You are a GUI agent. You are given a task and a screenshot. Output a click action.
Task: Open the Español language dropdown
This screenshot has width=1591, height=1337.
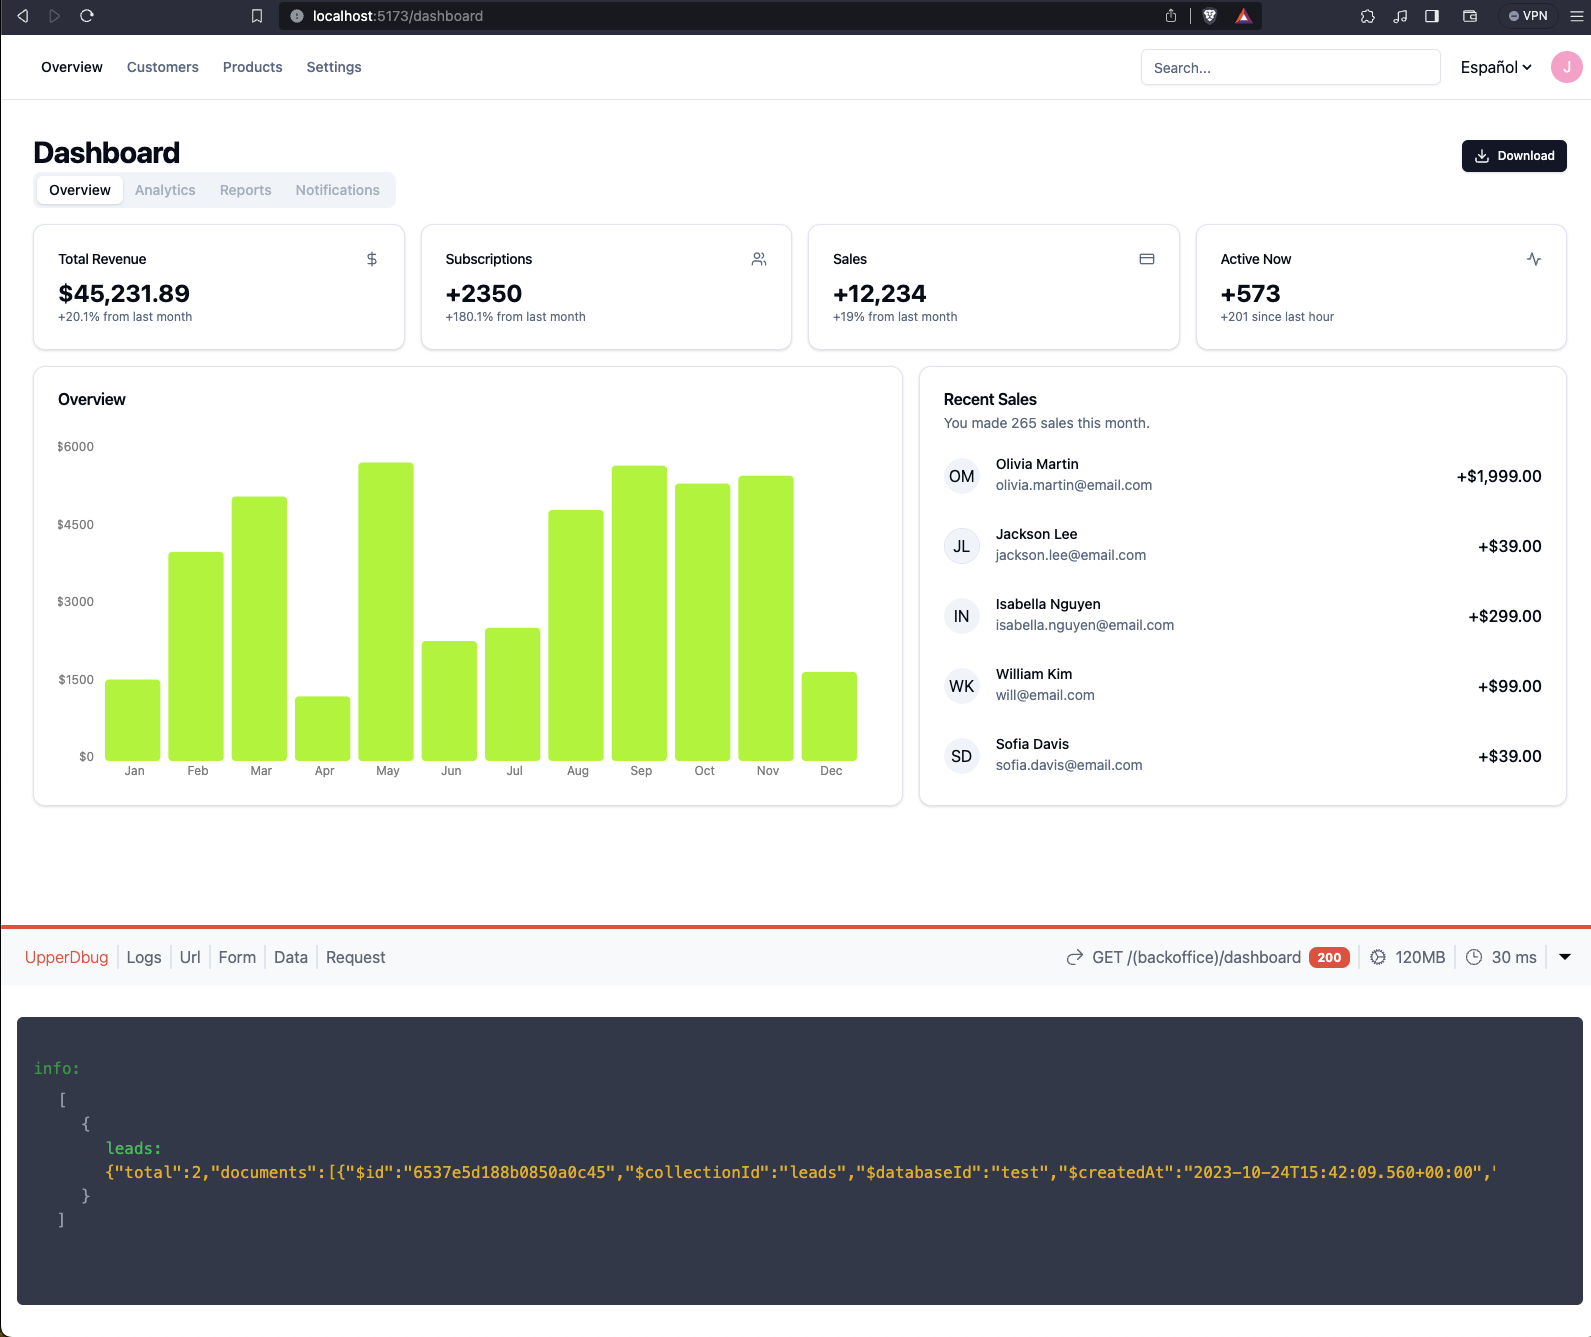click(x=1496, y=67)
